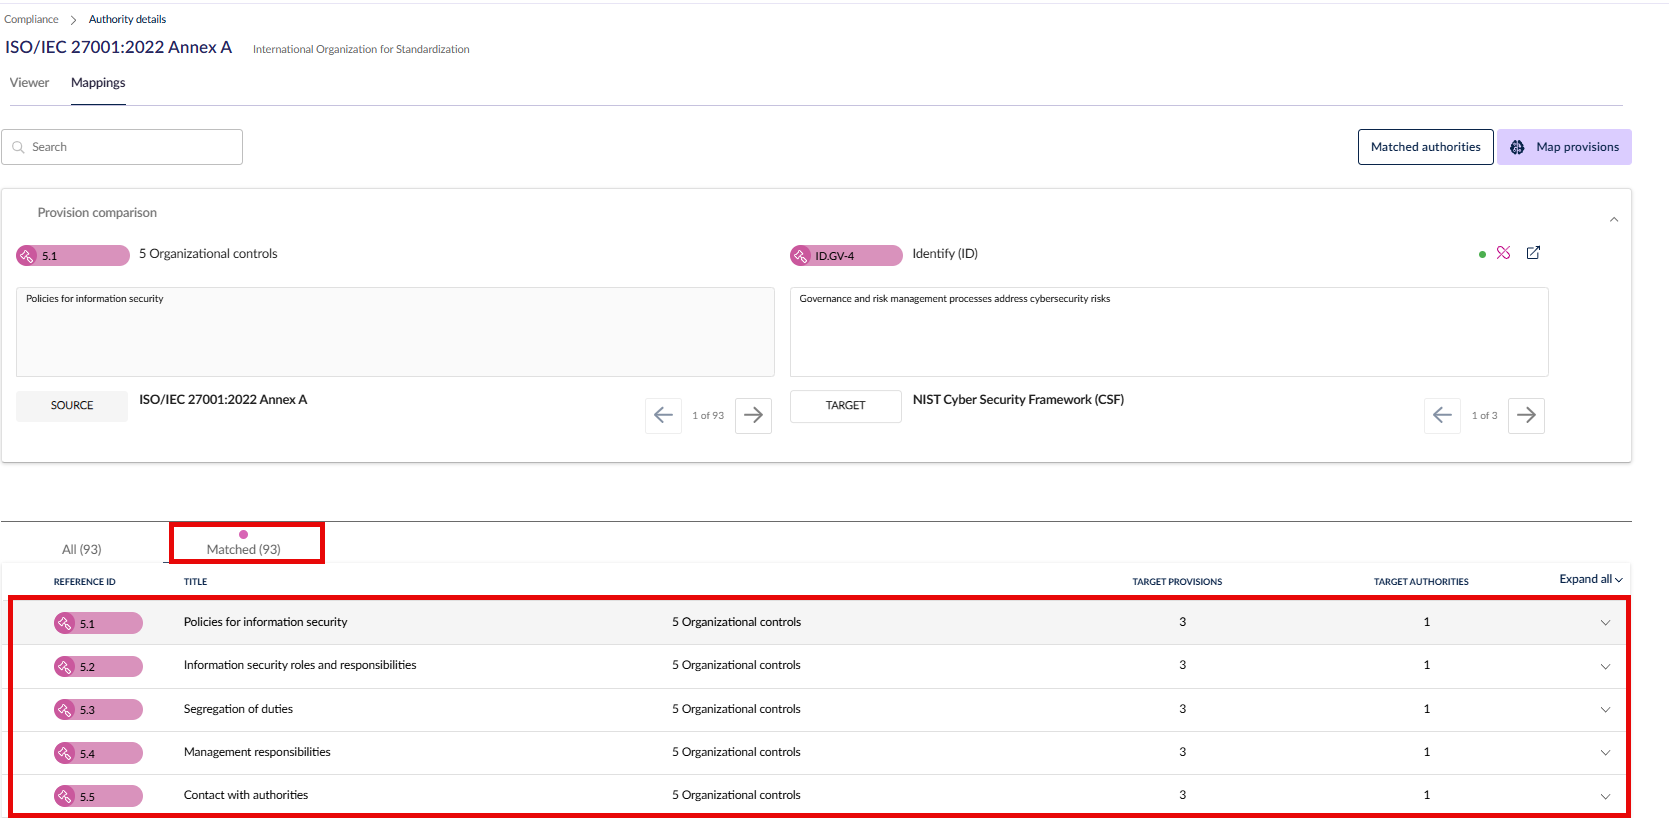Go to next target provision arrow
The height and width of the screenshot is (818, 1669).
point(1526,415)
